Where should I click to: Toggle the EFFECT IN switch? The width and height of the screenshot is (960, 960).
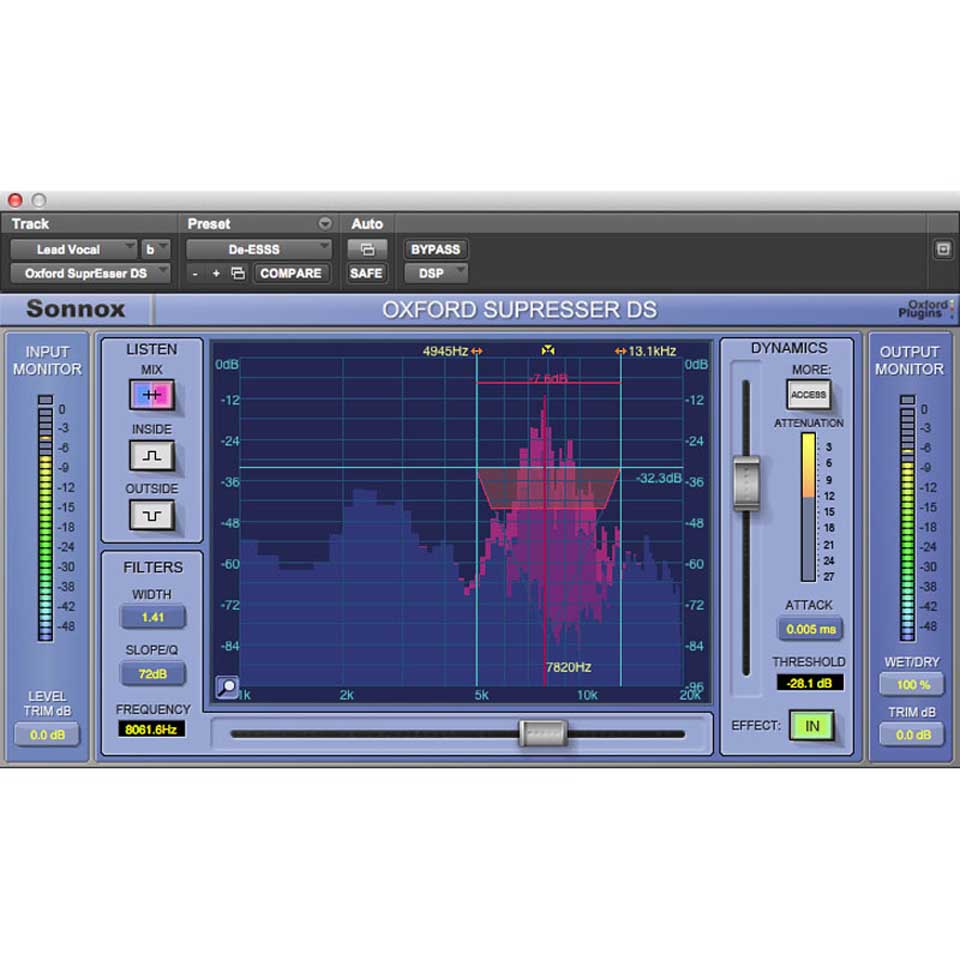813,726
